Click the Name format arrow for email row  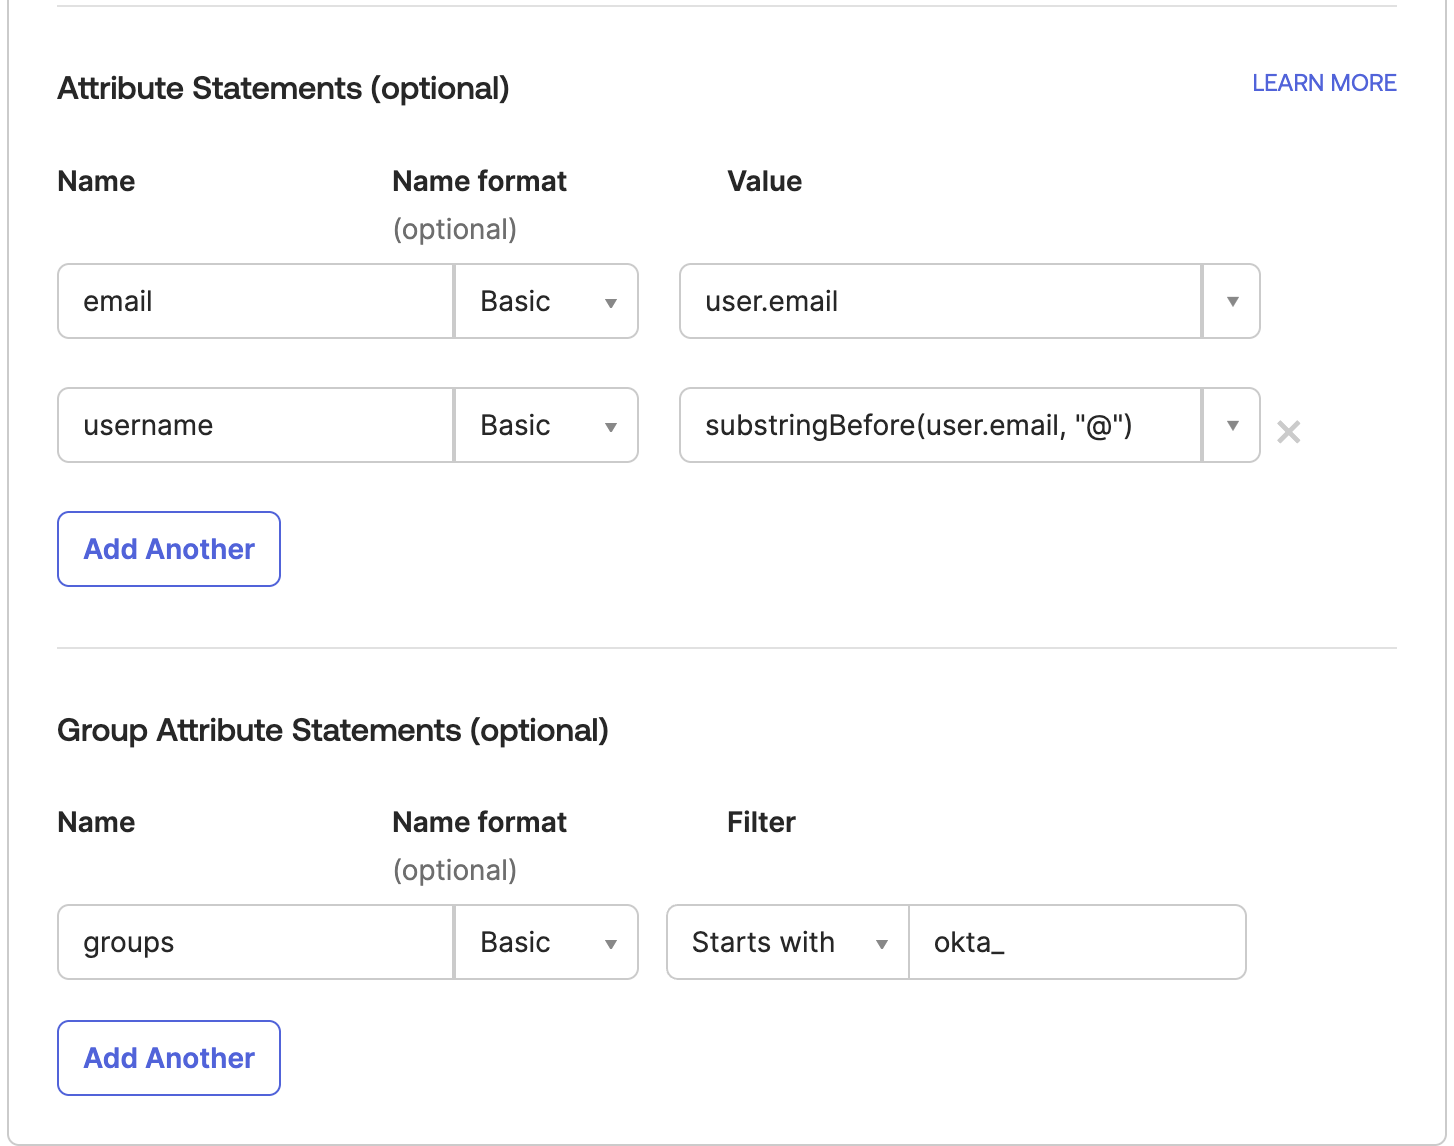pyautogui.click(x=611, y=301)
